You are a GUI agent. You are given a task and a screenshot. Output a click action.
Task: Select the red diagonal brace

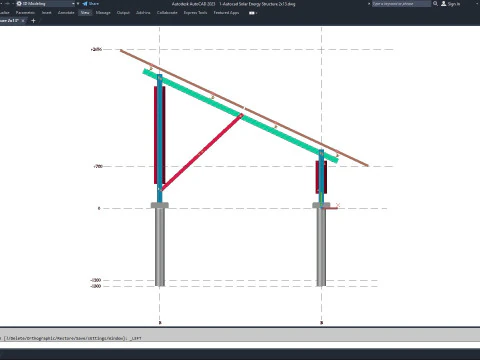pyautogui.click(x=202, y=153)
